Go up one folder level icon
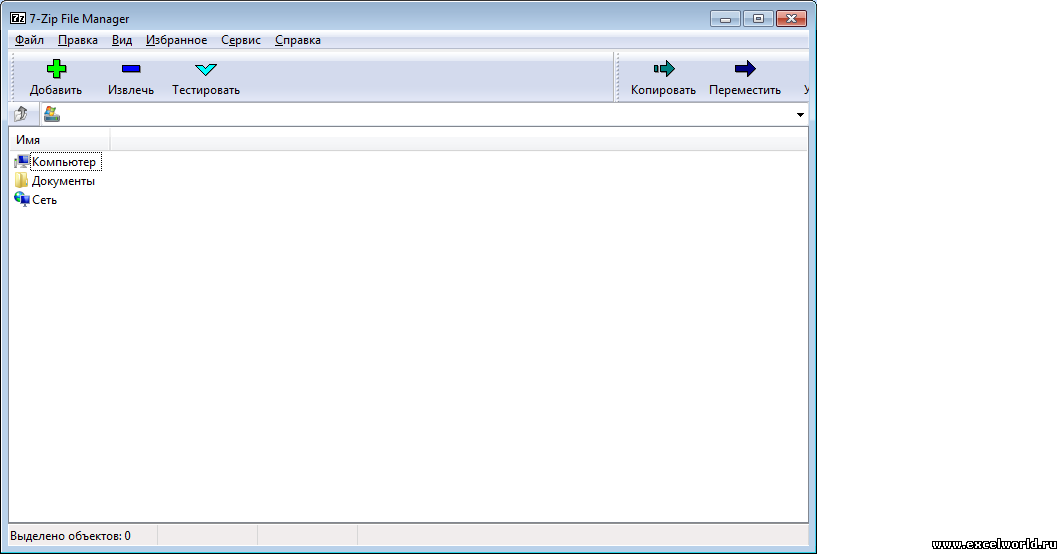 tap(21, 114)
